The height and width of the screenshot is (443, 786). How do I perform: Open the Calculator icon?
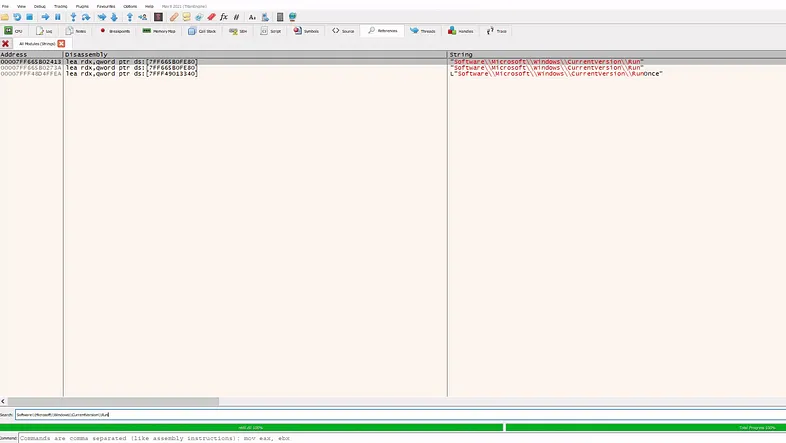coord(280,17)
